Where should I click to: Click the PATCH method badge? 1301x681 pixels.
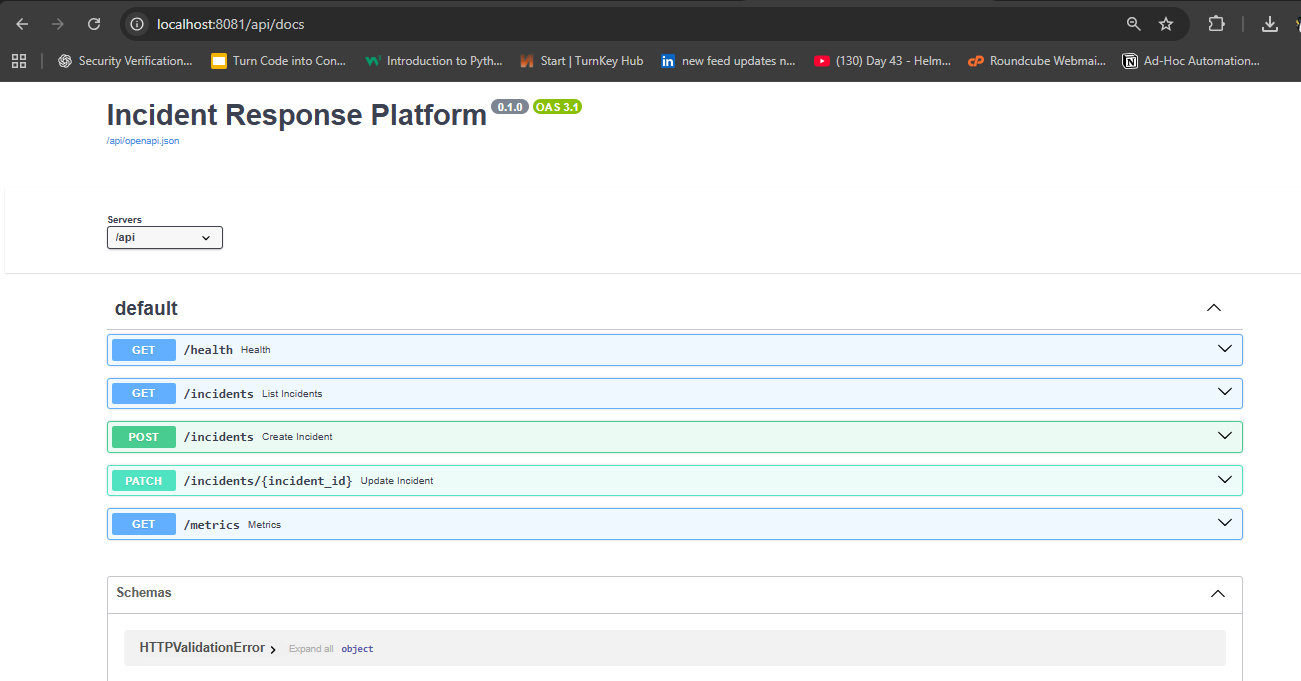[144, 481]
